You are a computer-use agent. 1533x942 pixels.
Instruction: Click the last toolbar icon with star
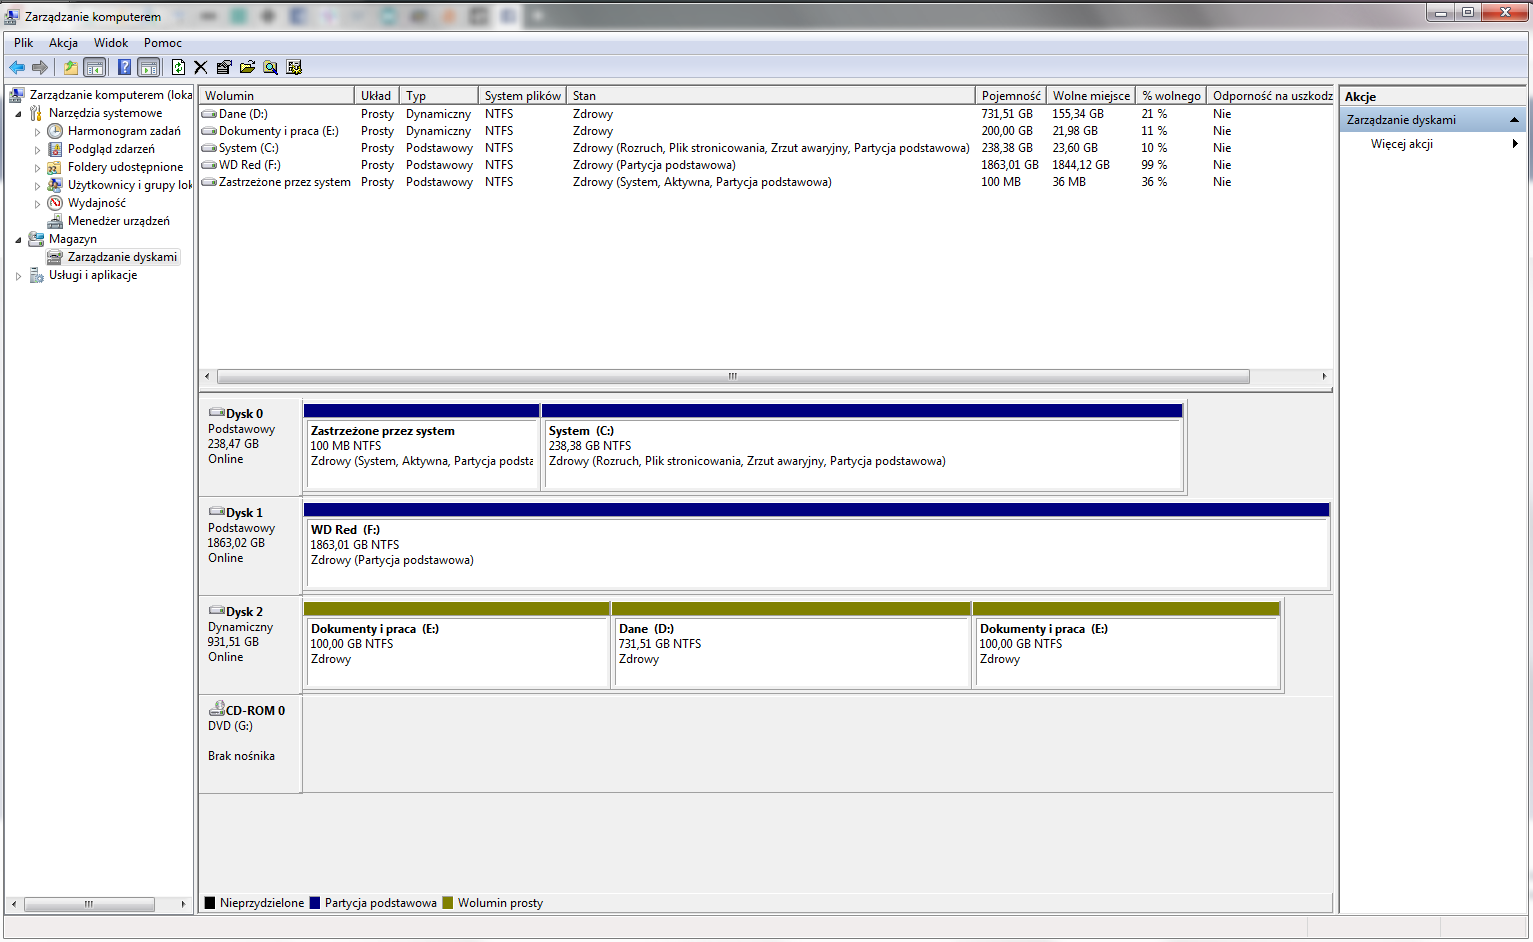click(x=294, y=67)
